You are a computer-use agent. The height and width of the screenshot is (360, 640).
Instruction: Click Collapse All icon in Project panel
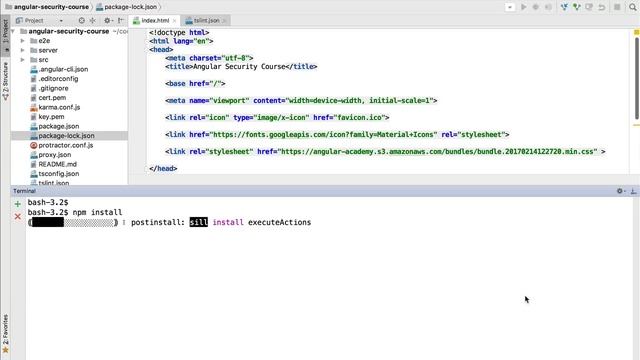(93, 20)
